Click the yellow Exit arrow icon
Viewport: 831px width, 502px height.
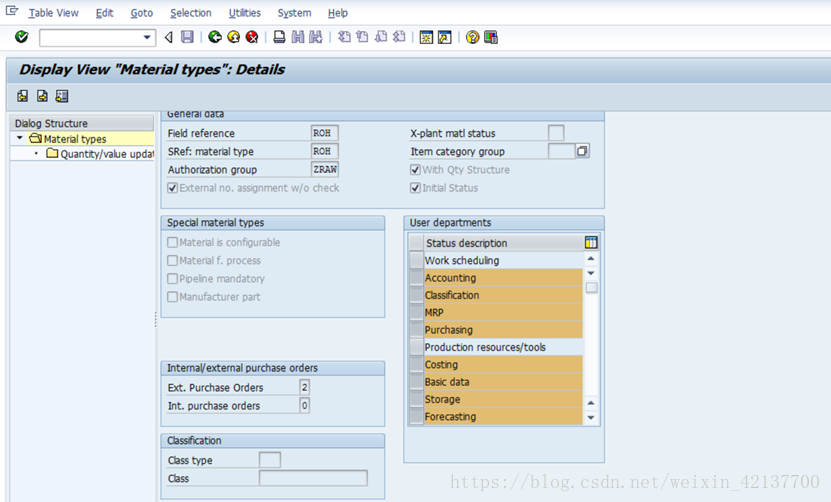233,37
